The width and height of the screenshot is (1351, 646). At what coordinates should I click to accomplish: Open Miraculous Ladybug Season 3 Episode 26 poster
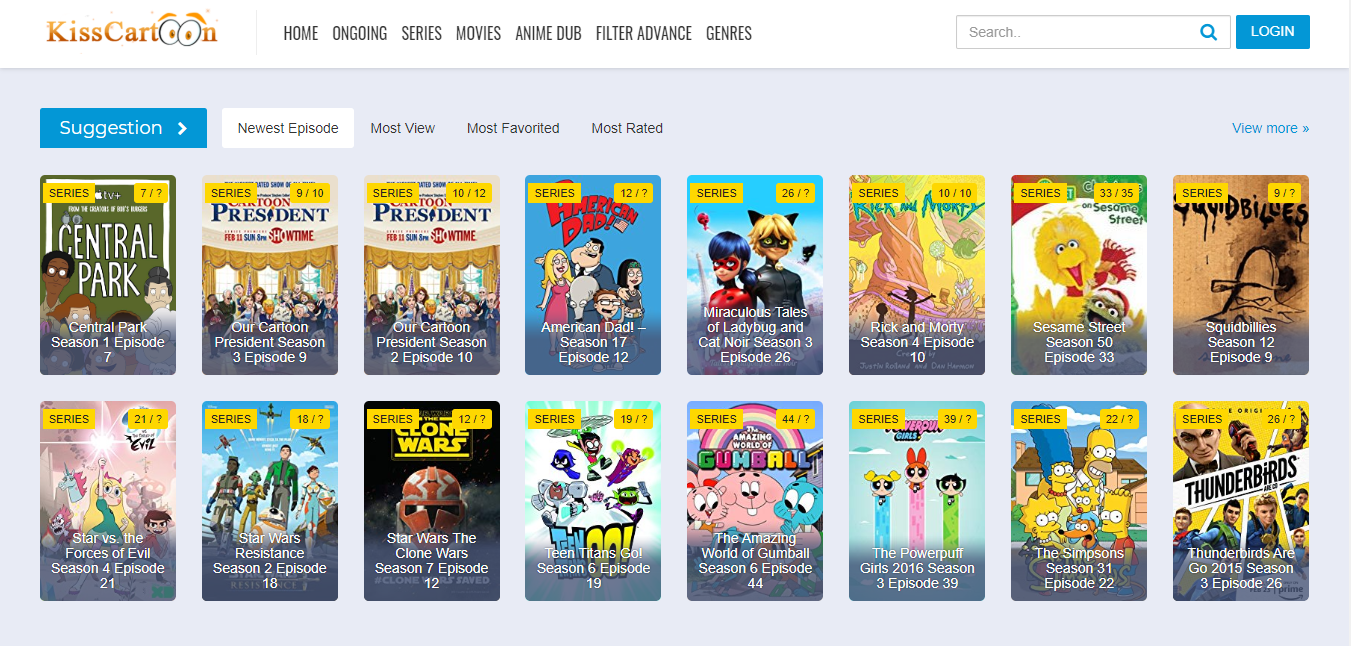click(755, 275)
